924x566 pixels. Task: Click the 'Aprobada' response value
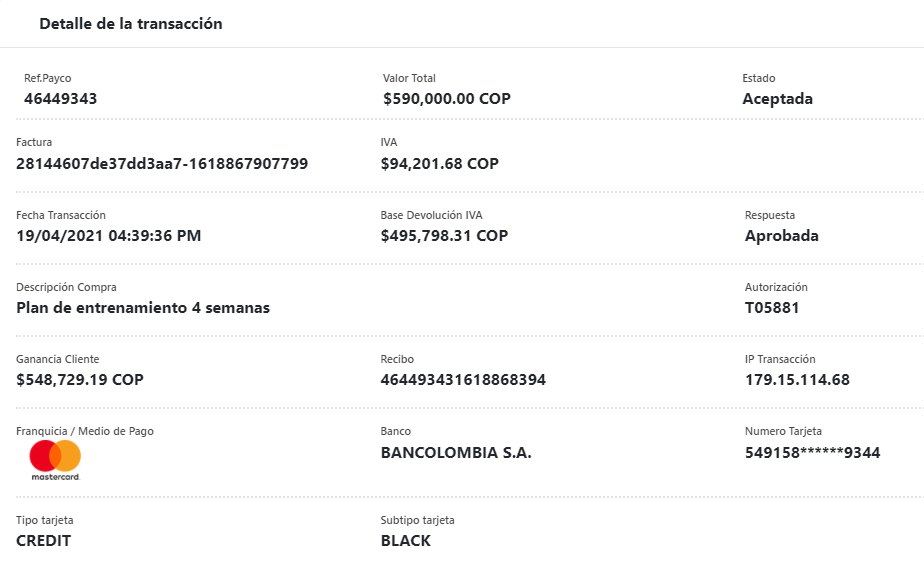click(x=781, y=236)
